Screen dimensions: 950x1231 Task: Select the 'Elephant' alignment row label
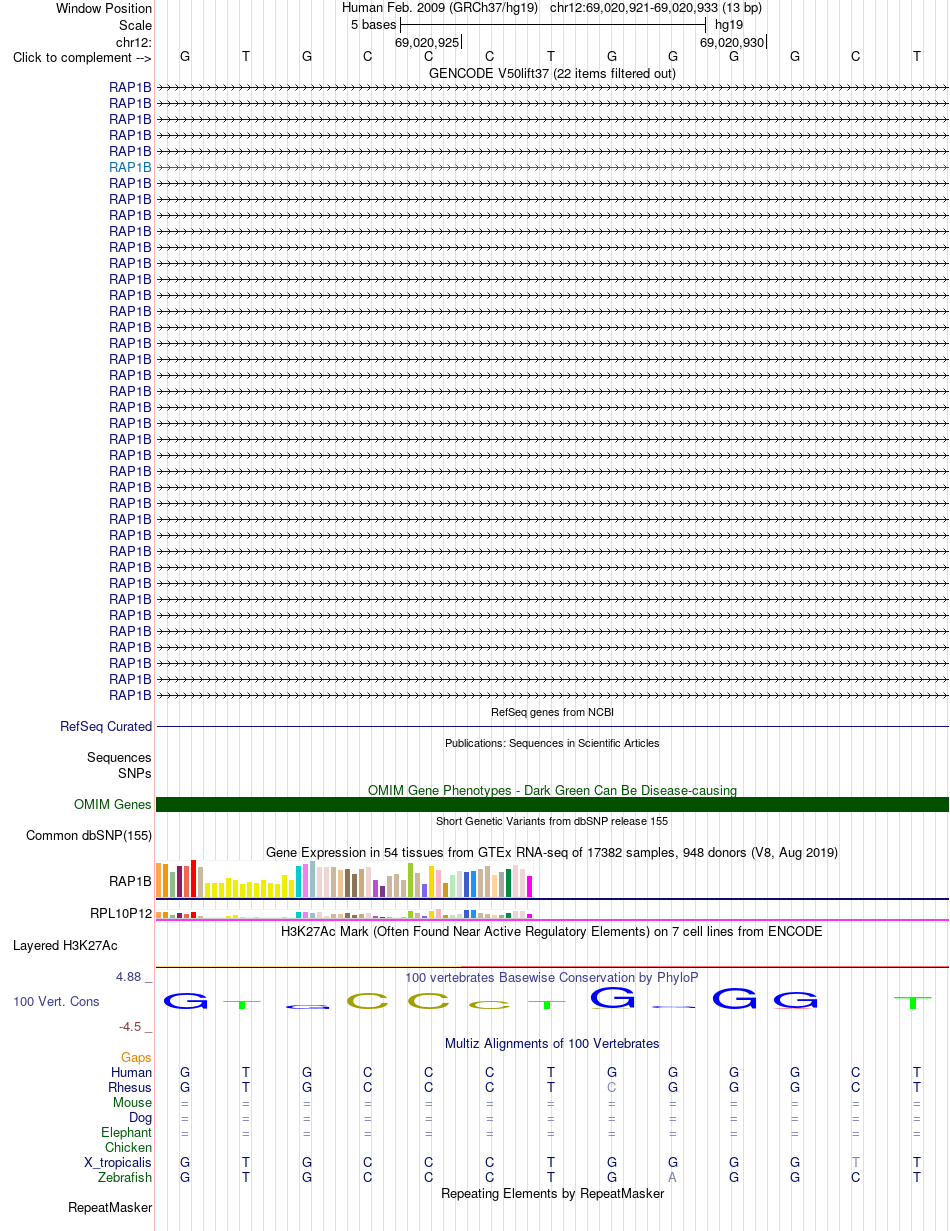coord(127,1132)
